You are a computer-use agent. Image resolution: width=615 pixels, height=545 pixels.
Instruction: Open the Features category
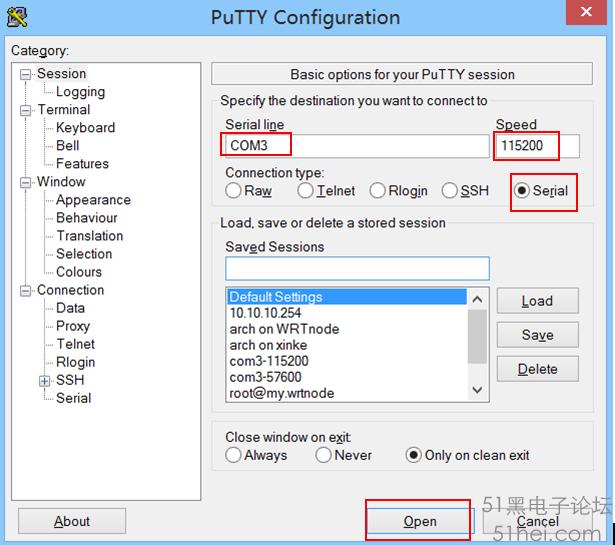pos(82,164)
